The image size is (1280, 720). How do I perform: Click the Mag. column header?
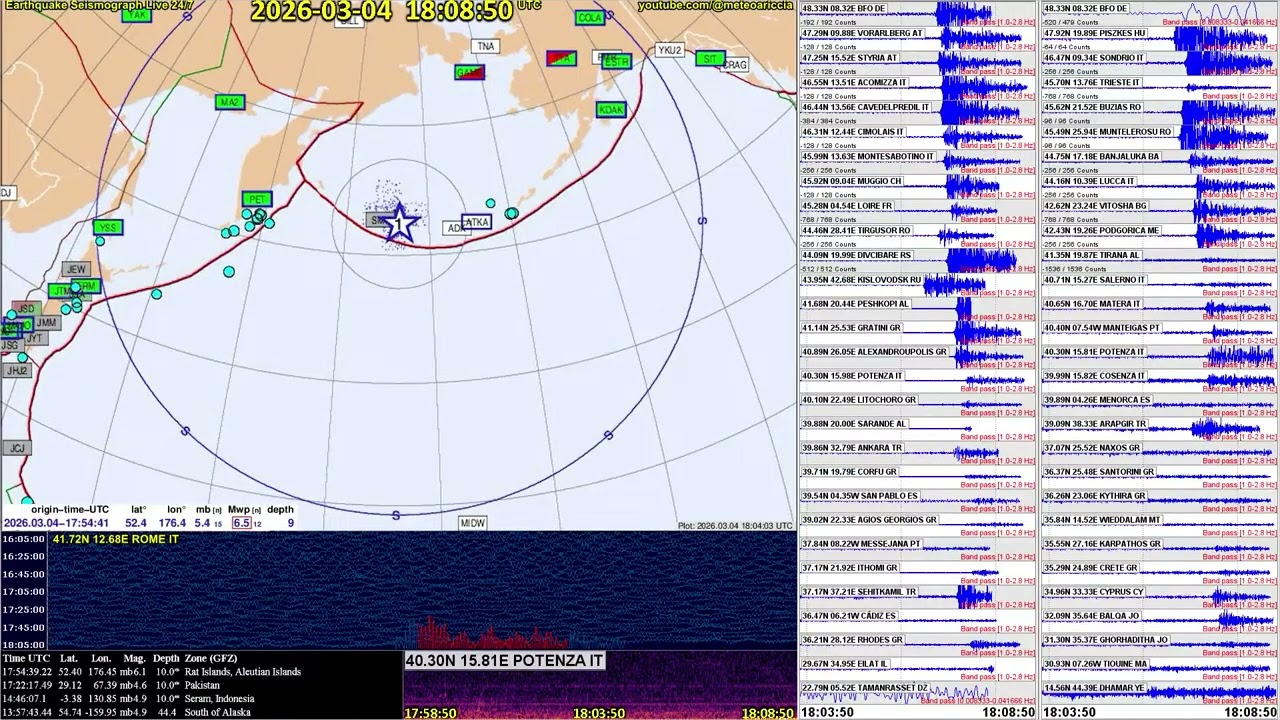pos(135,659)
